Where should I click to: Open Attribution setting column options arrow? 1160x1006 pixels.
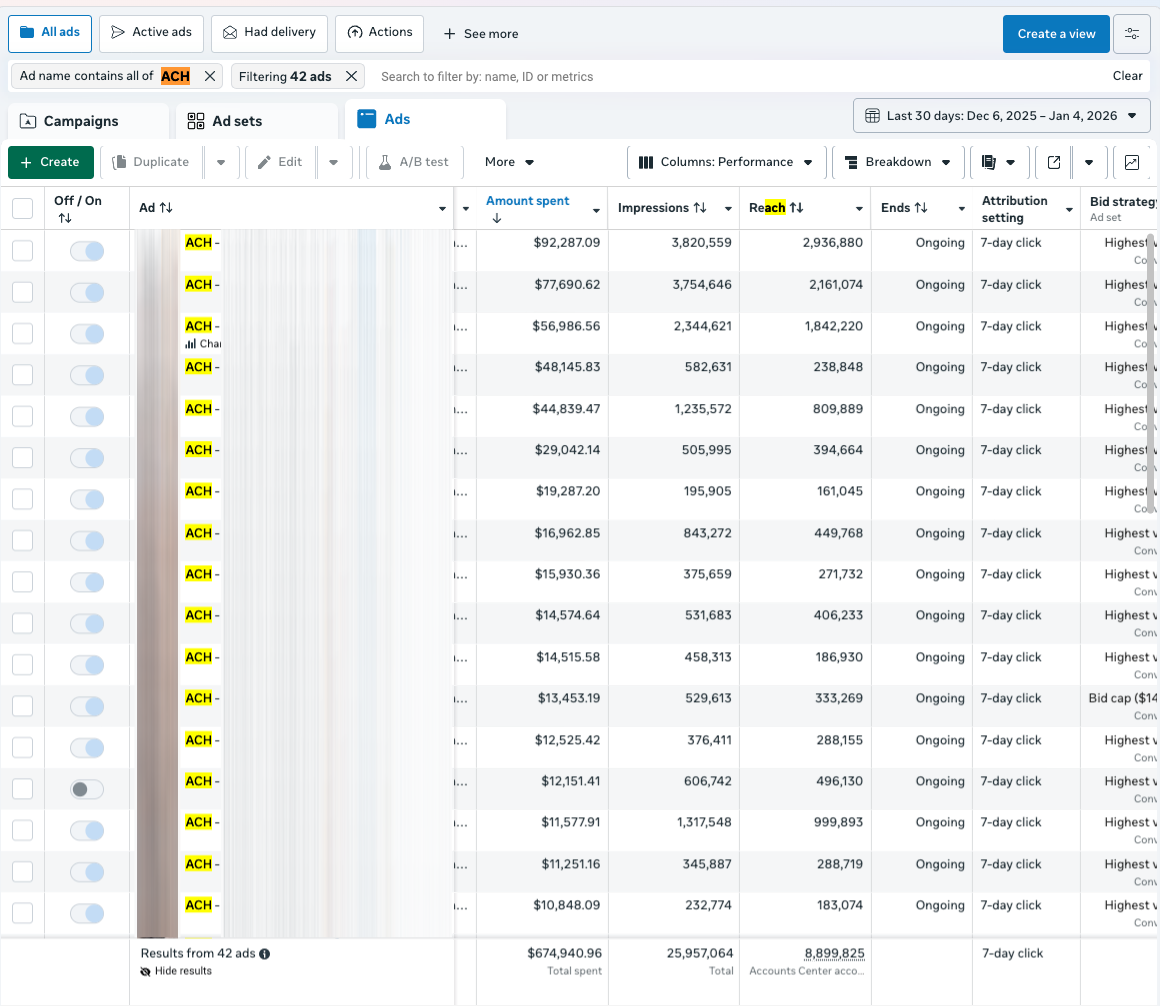[1069, 210]
